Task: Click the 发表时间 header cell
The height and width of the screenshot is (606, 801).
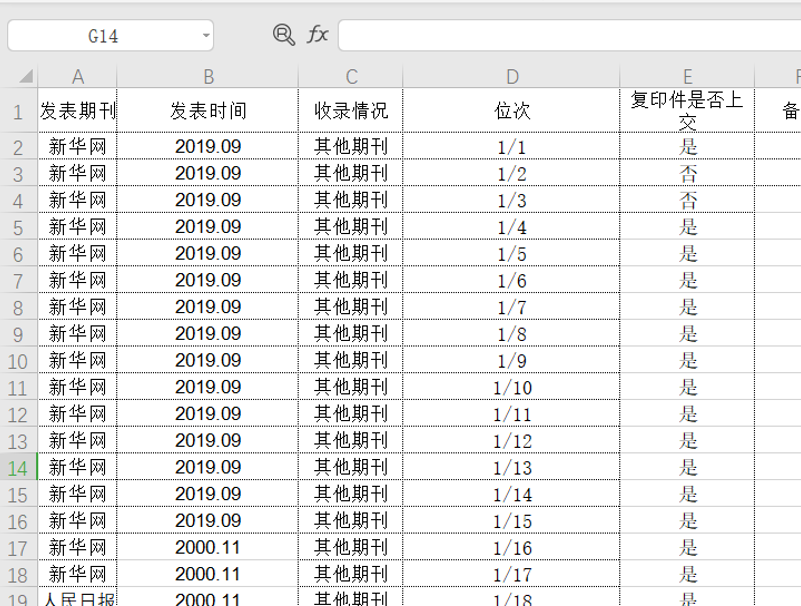Action: 208,111
